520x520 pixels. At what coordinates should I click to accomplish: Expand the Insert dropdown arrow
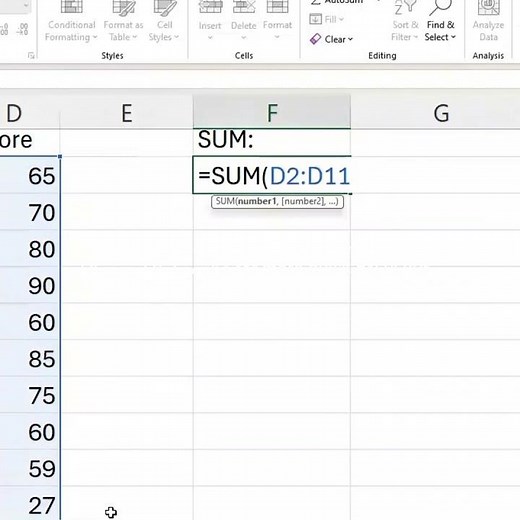pyautogui.click(x=210, y=37)
